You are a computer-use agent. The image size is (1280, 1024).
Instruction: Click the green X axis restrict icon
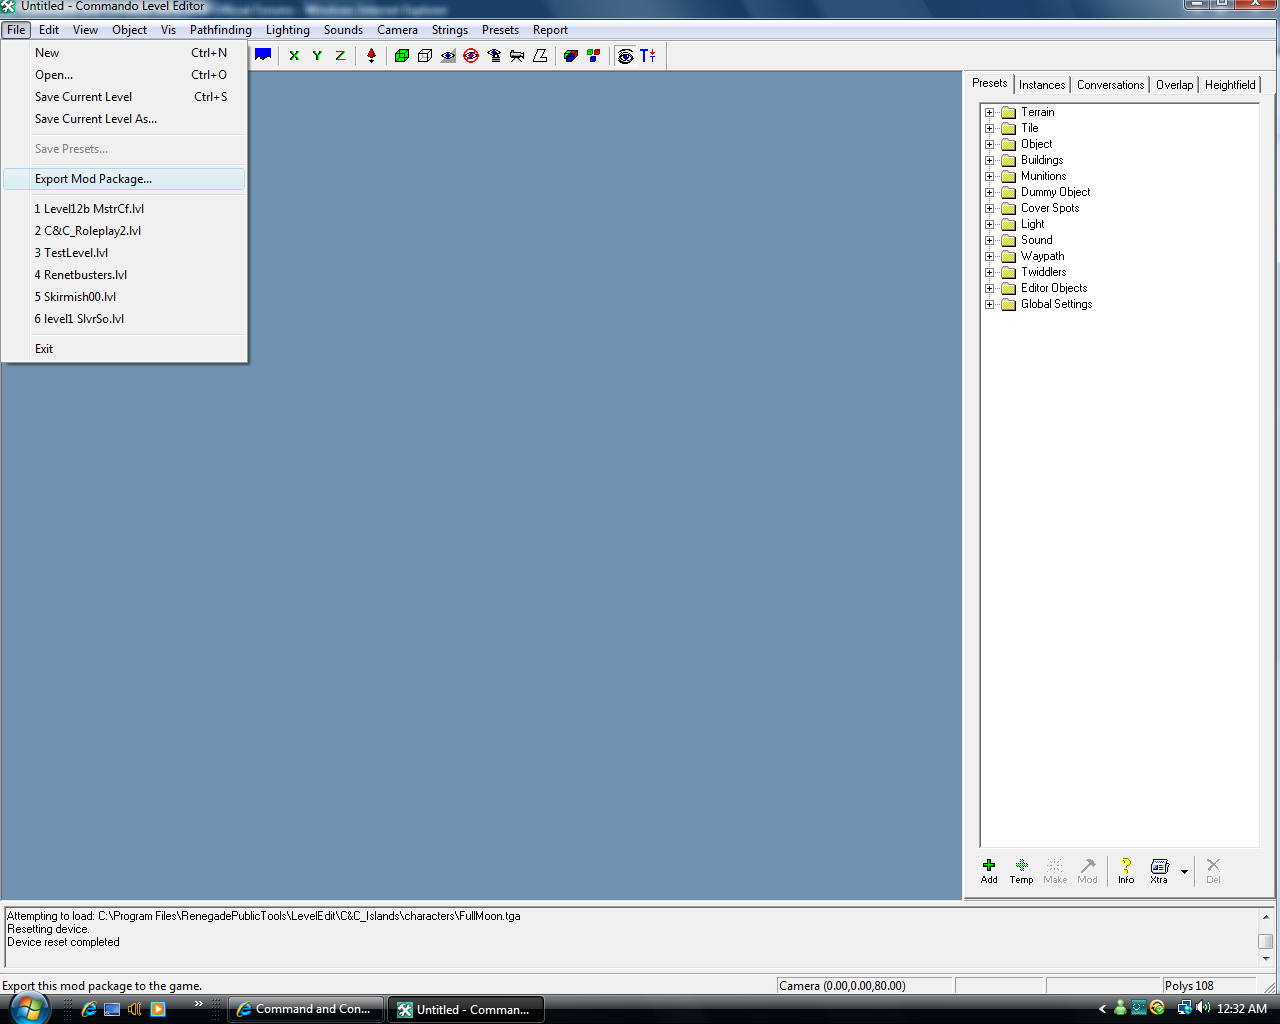[x=294, y=56]
